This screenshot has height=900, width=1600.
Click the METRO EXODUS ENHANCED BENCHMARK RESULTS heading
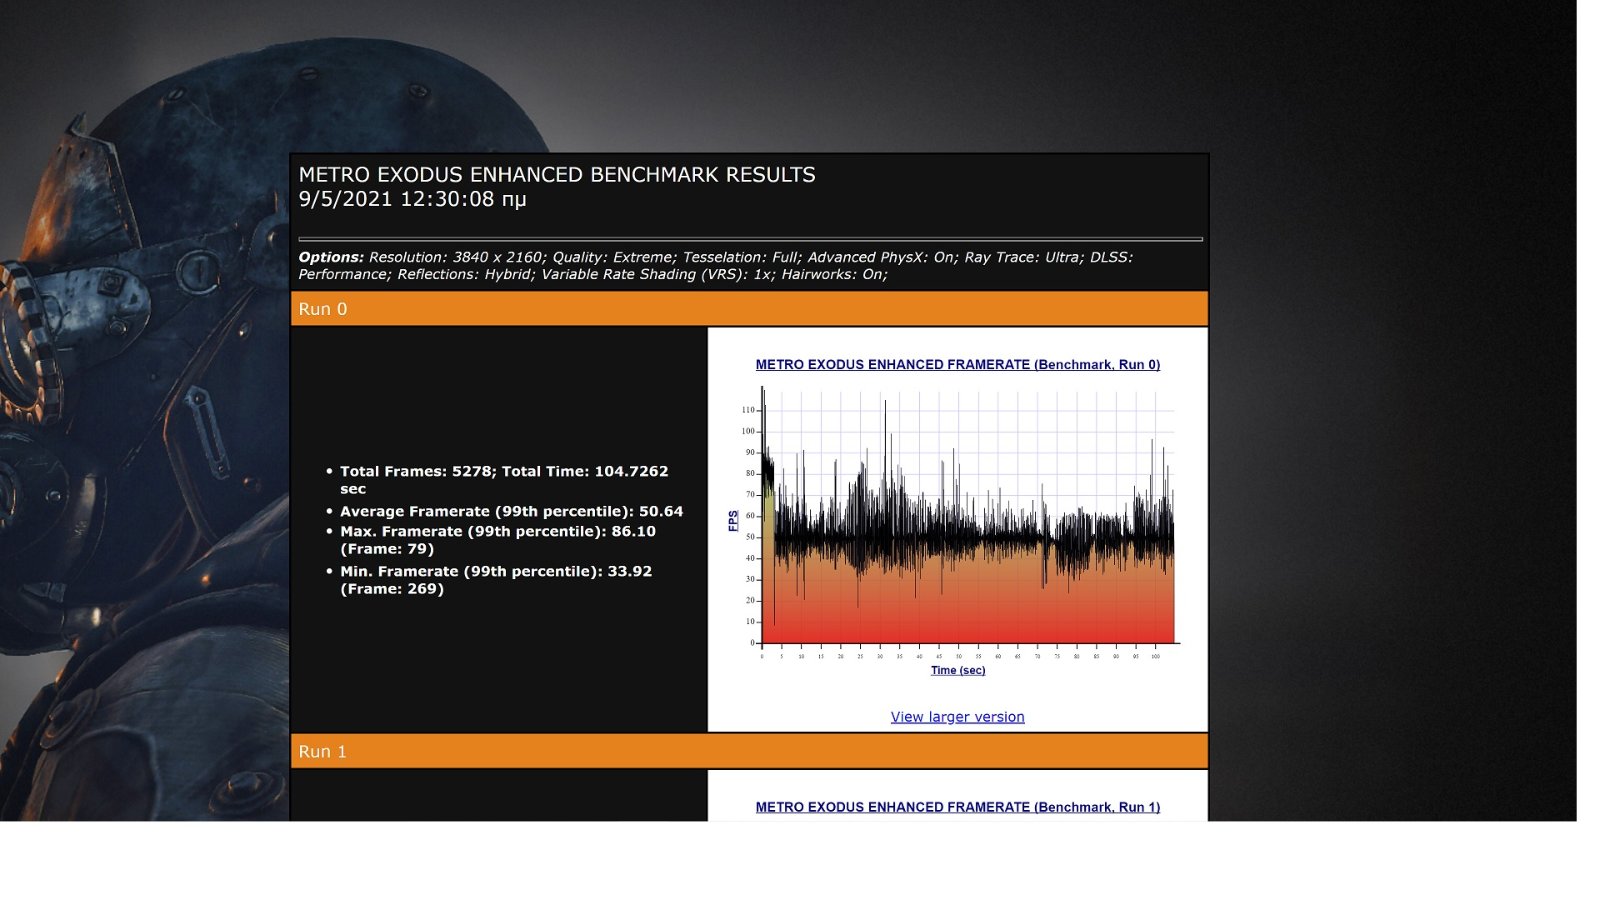(557, 175)
